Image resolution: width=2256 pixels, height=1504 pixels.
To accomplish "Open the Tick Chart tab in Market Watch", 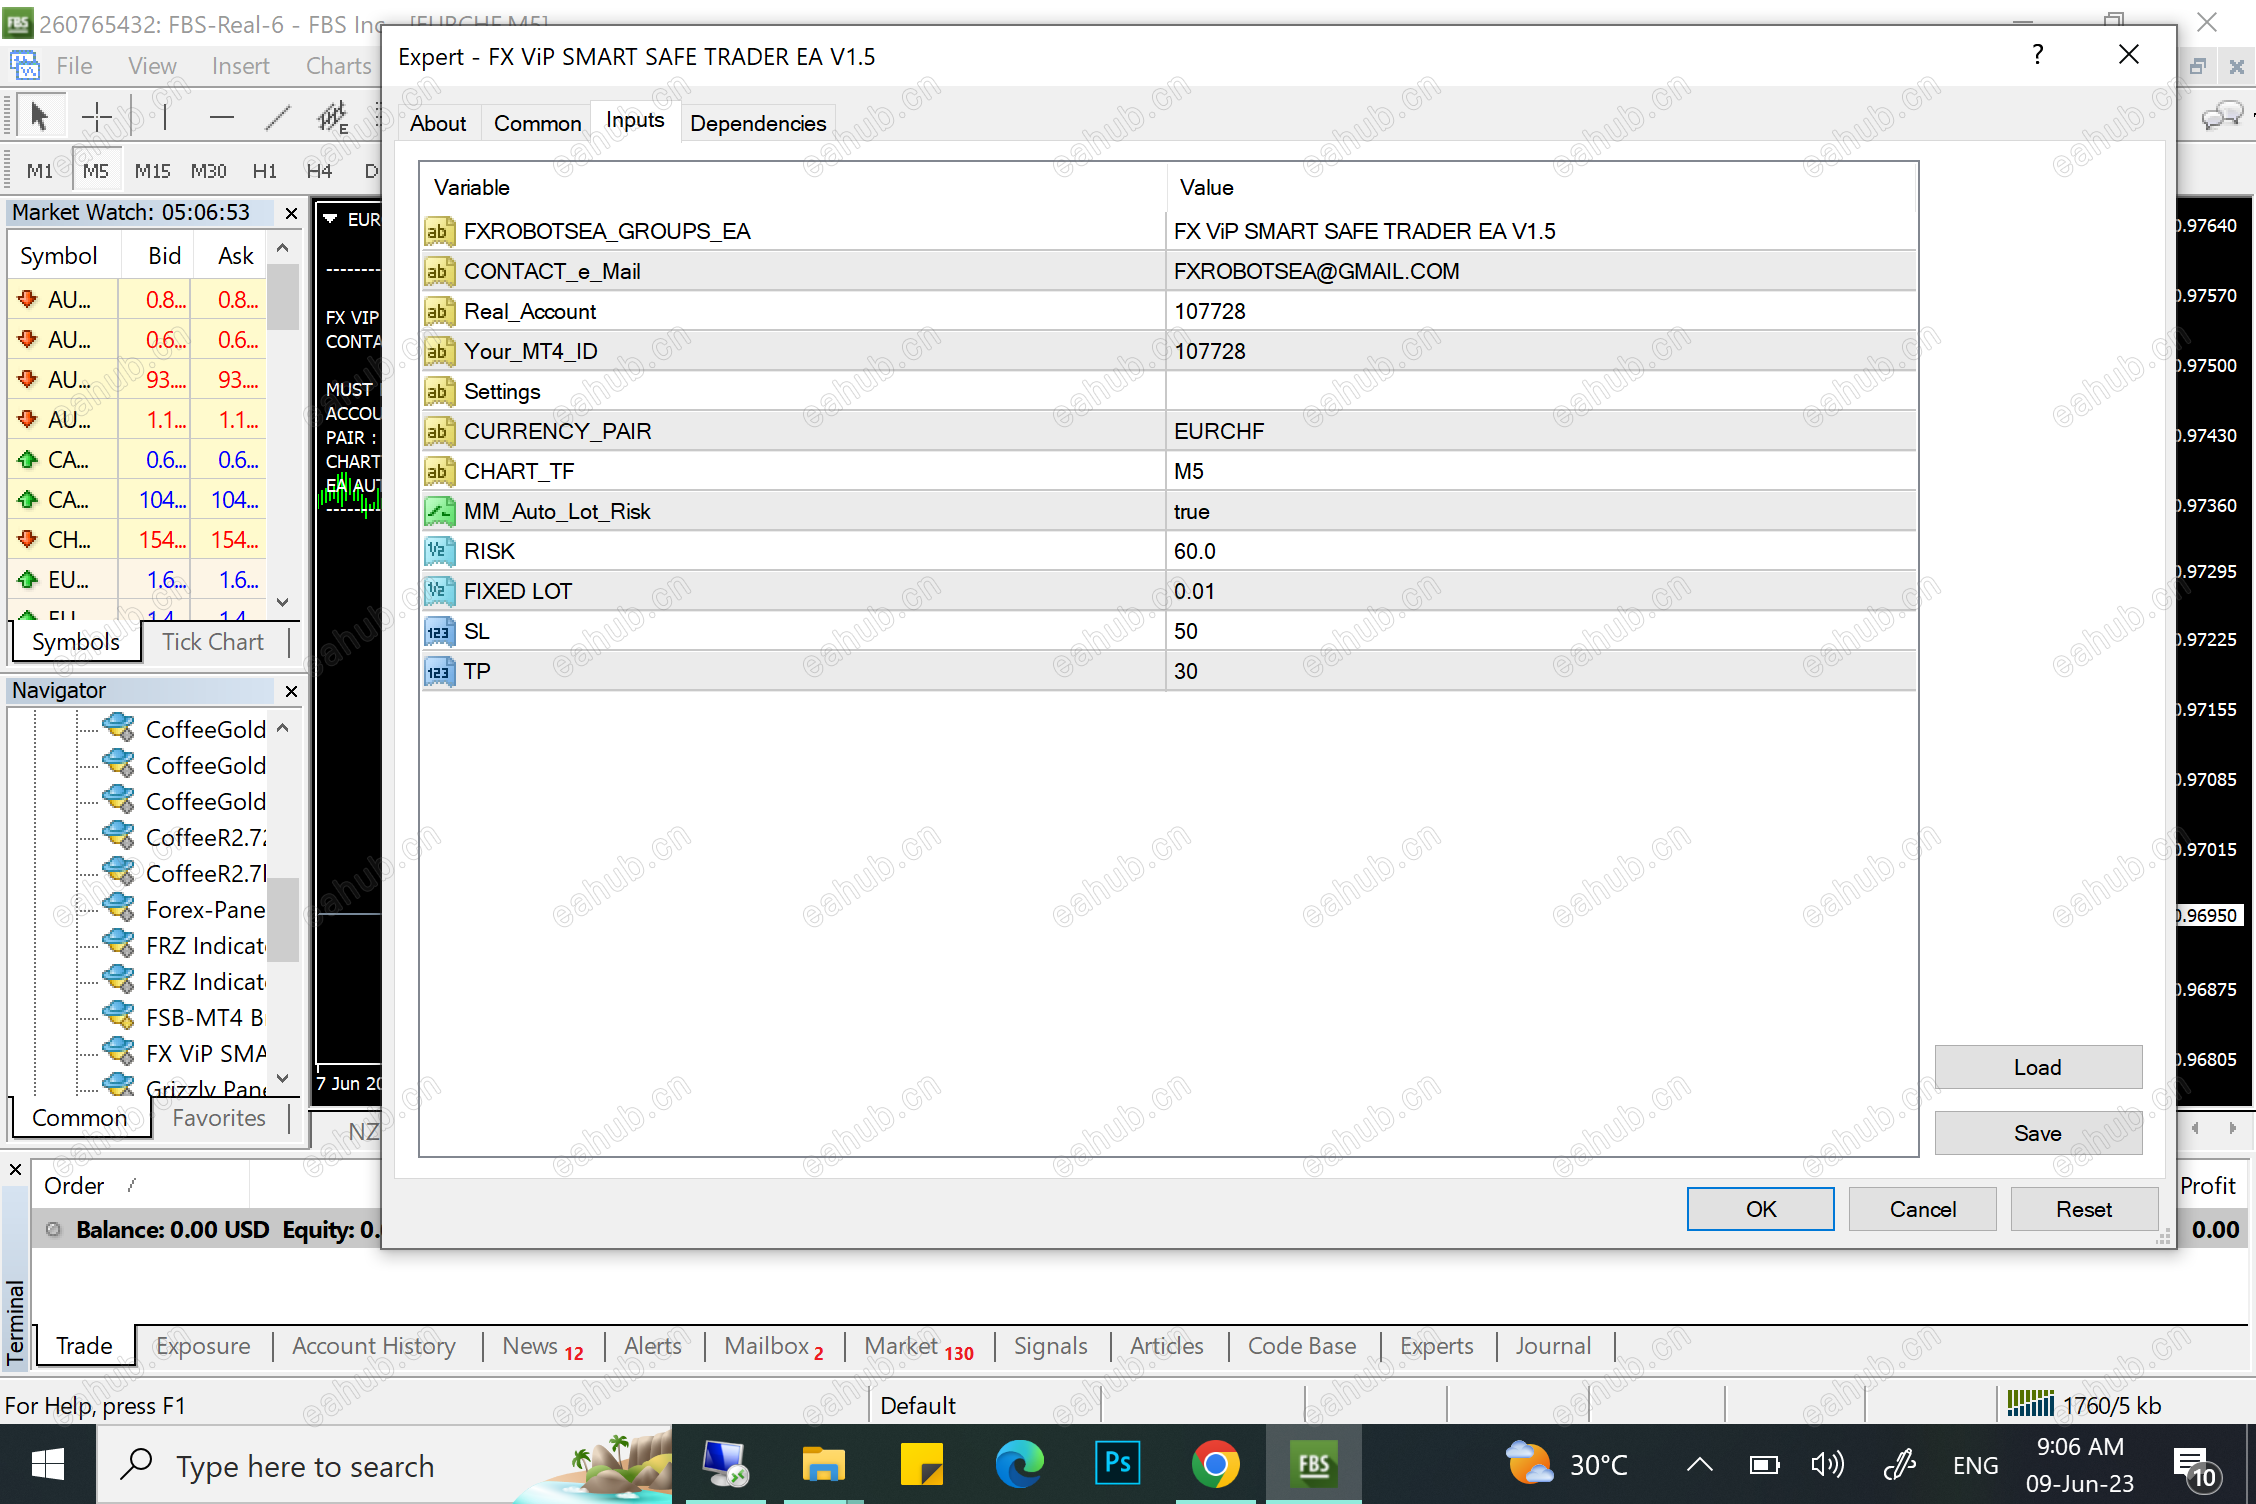I will click(213, 642).
